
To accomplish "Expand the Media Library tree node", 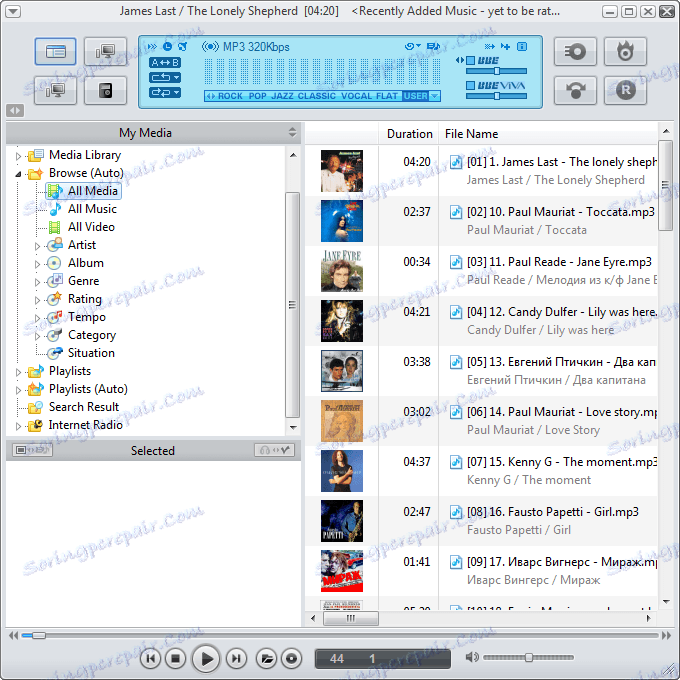I will [18, 156].
